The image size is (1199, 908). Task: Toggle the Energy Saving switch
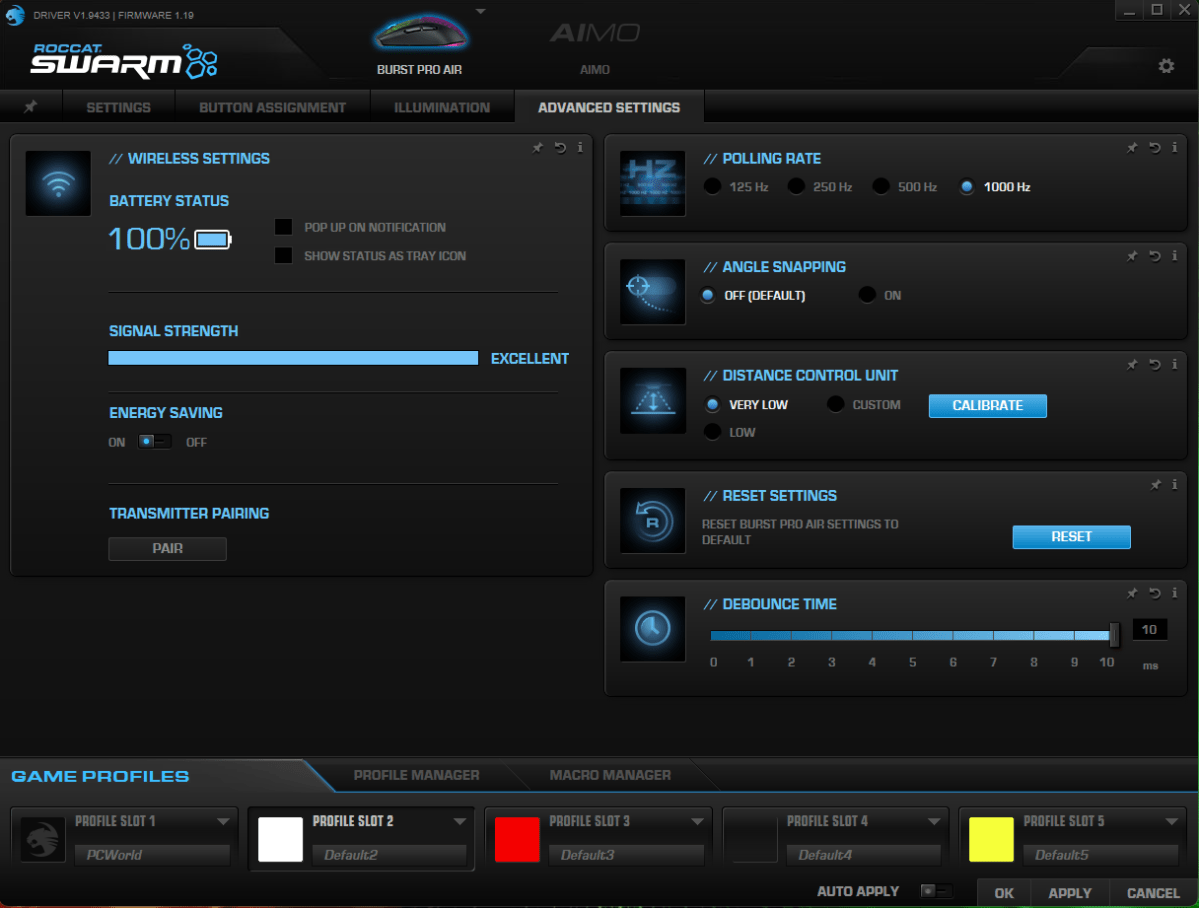[154, 441]
